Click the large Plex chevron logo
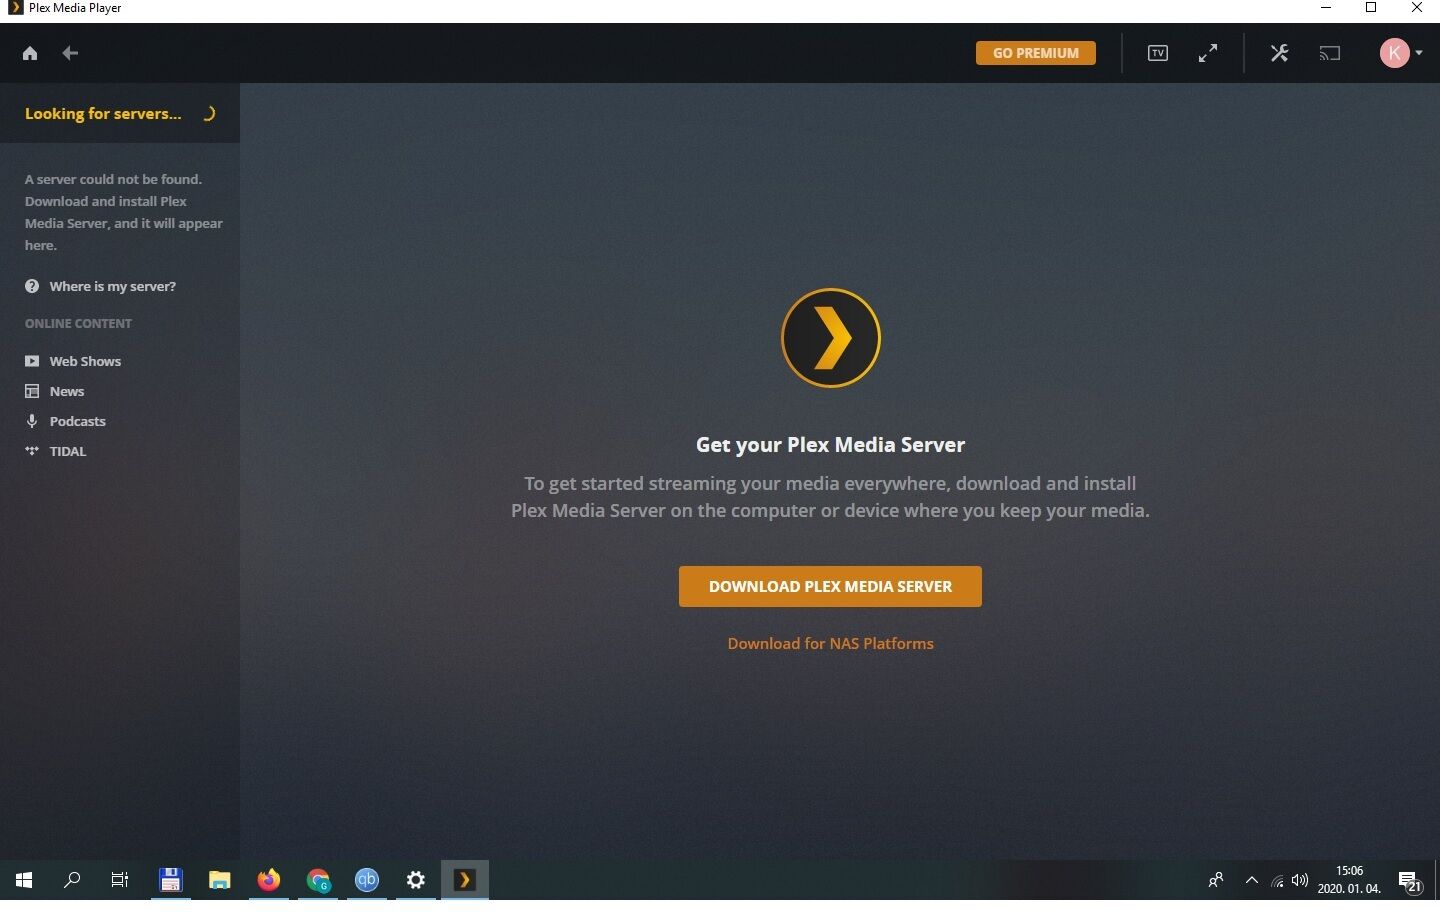The height and width of the screenshot is (912, 1444). click(833, 339)
